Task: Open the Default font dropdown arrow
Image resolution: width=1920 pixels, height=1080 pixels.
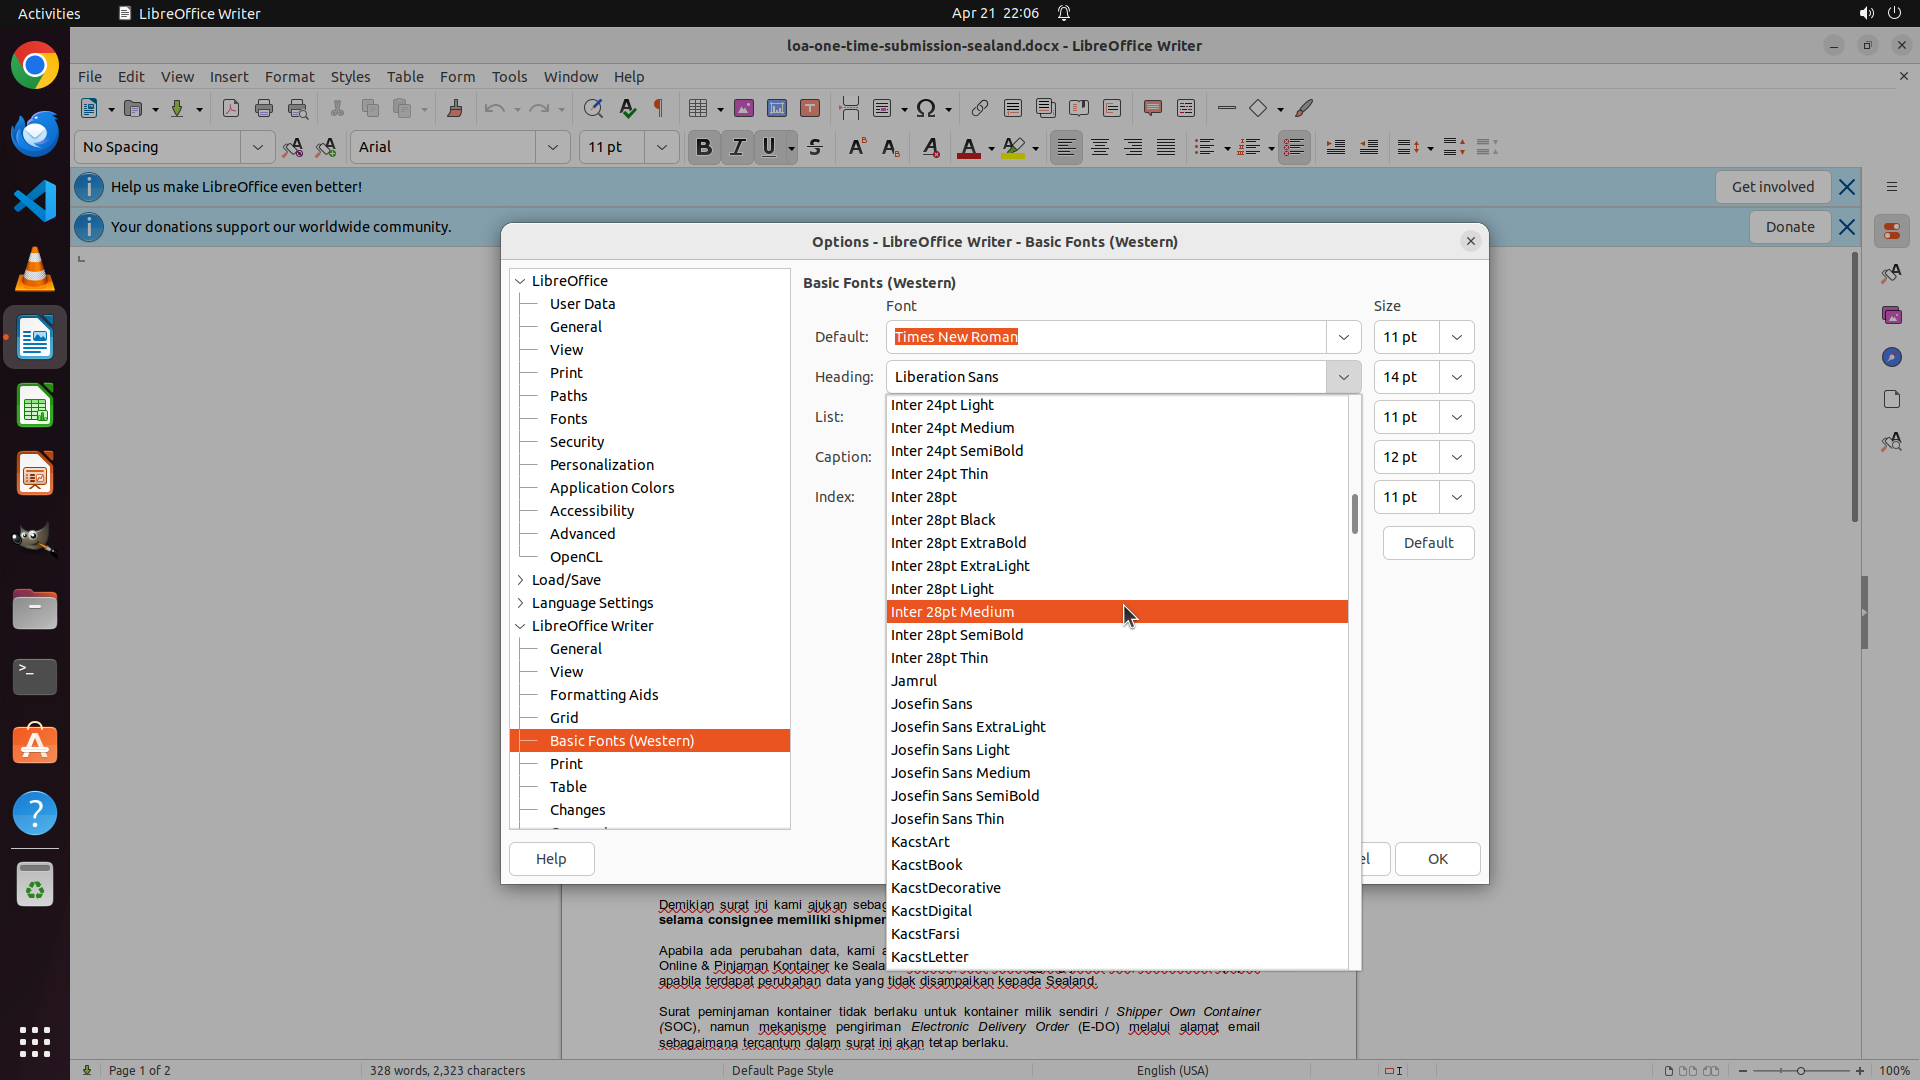Action: point(1343,337)
